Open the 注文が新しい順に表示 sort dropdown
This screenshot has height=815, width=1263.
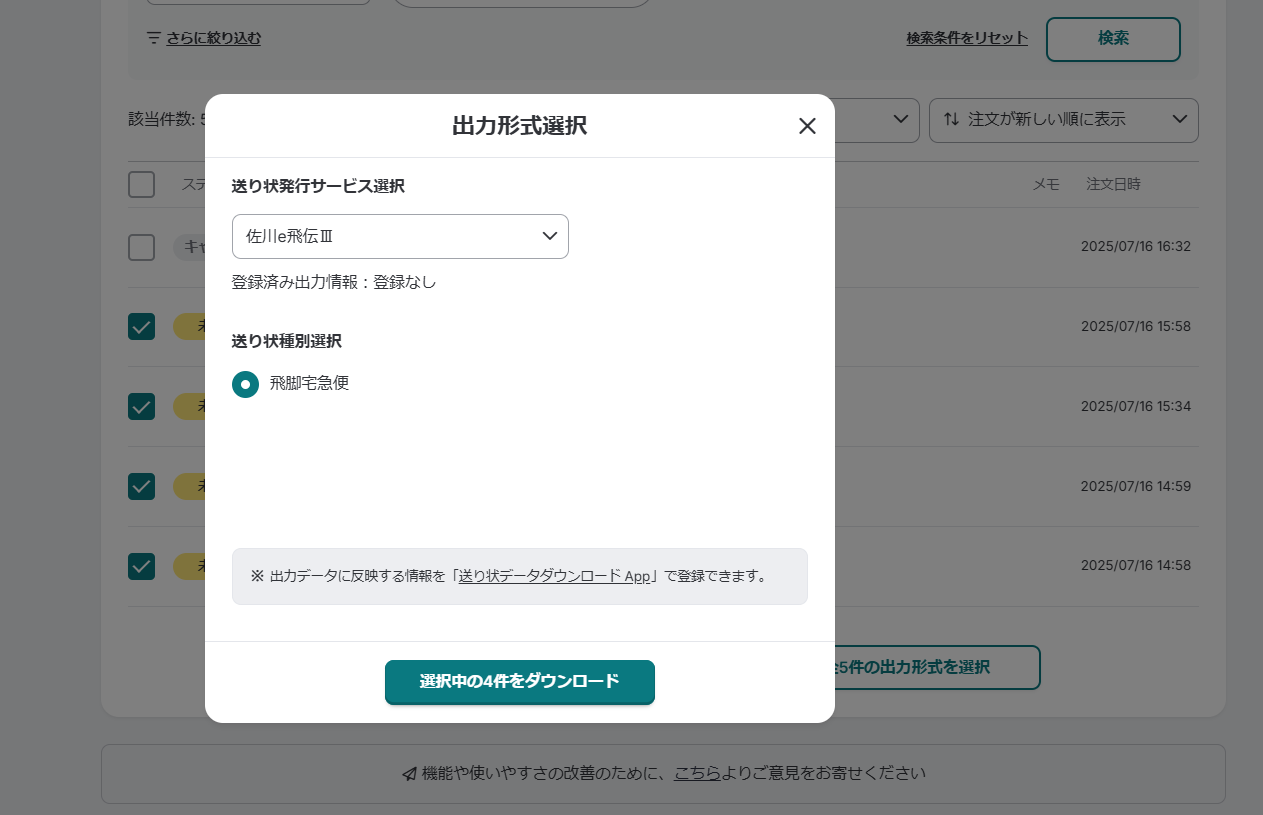click(1064, 120)
